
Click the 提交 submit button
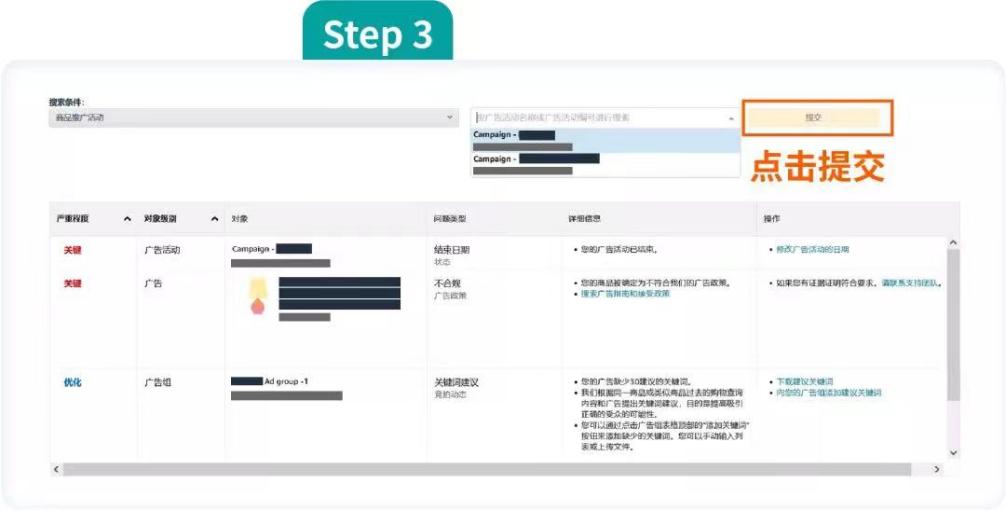[x=814, y=117]
